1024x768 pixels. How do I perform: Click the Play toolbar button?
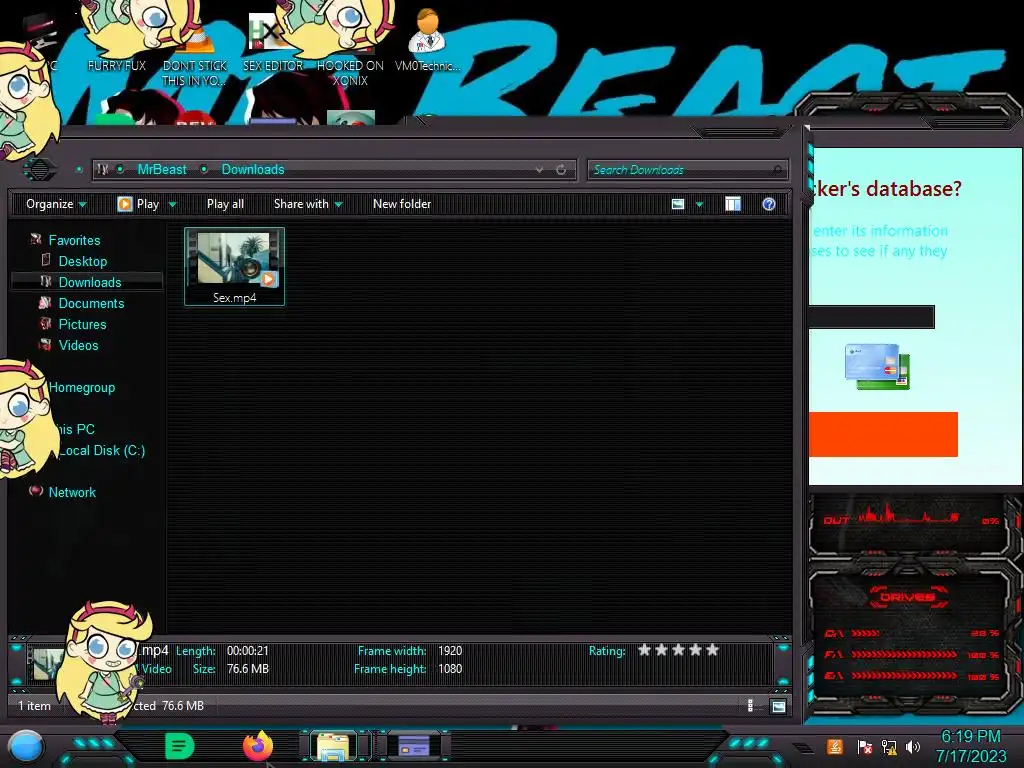click(138, 204)
